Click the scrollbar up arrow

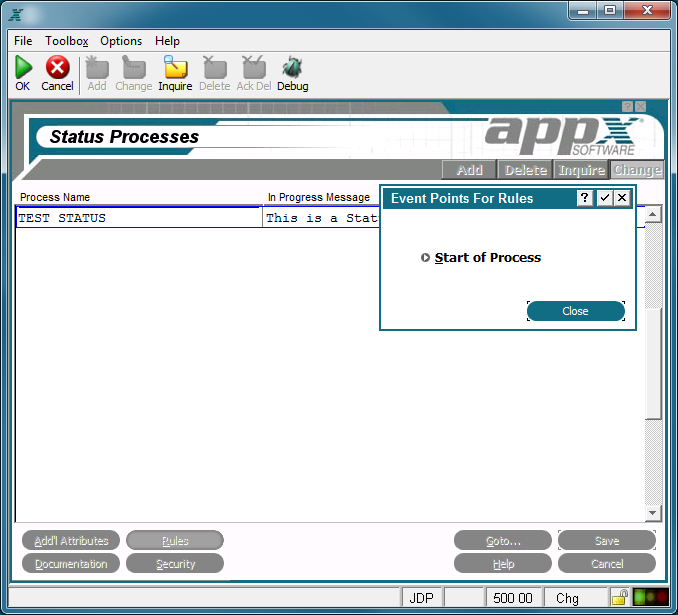click(653, 214)
